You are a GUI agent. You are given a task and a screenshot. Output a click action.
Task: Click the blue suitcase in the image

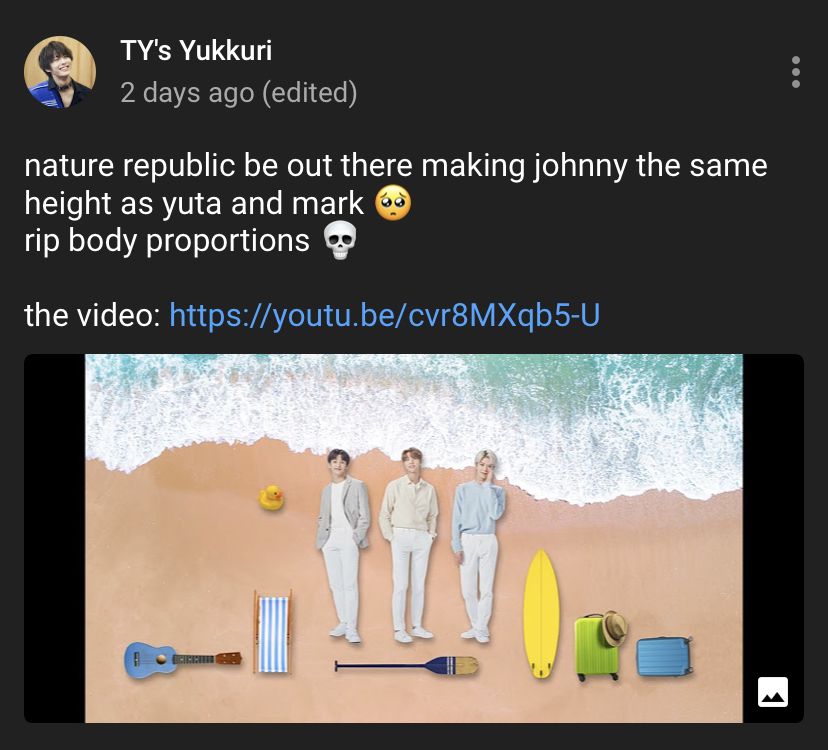pyautogui.click(x=664, y=657)
